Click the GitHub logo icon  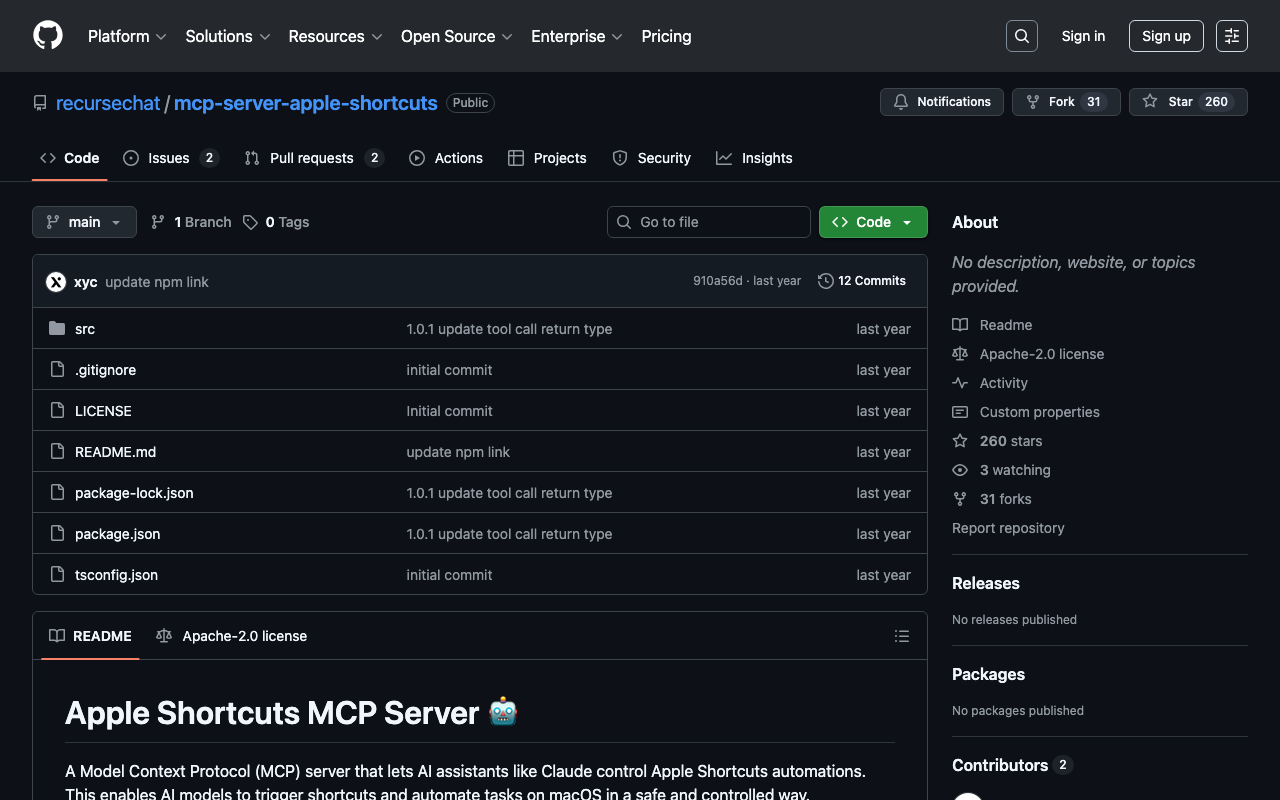pos(48,36)
